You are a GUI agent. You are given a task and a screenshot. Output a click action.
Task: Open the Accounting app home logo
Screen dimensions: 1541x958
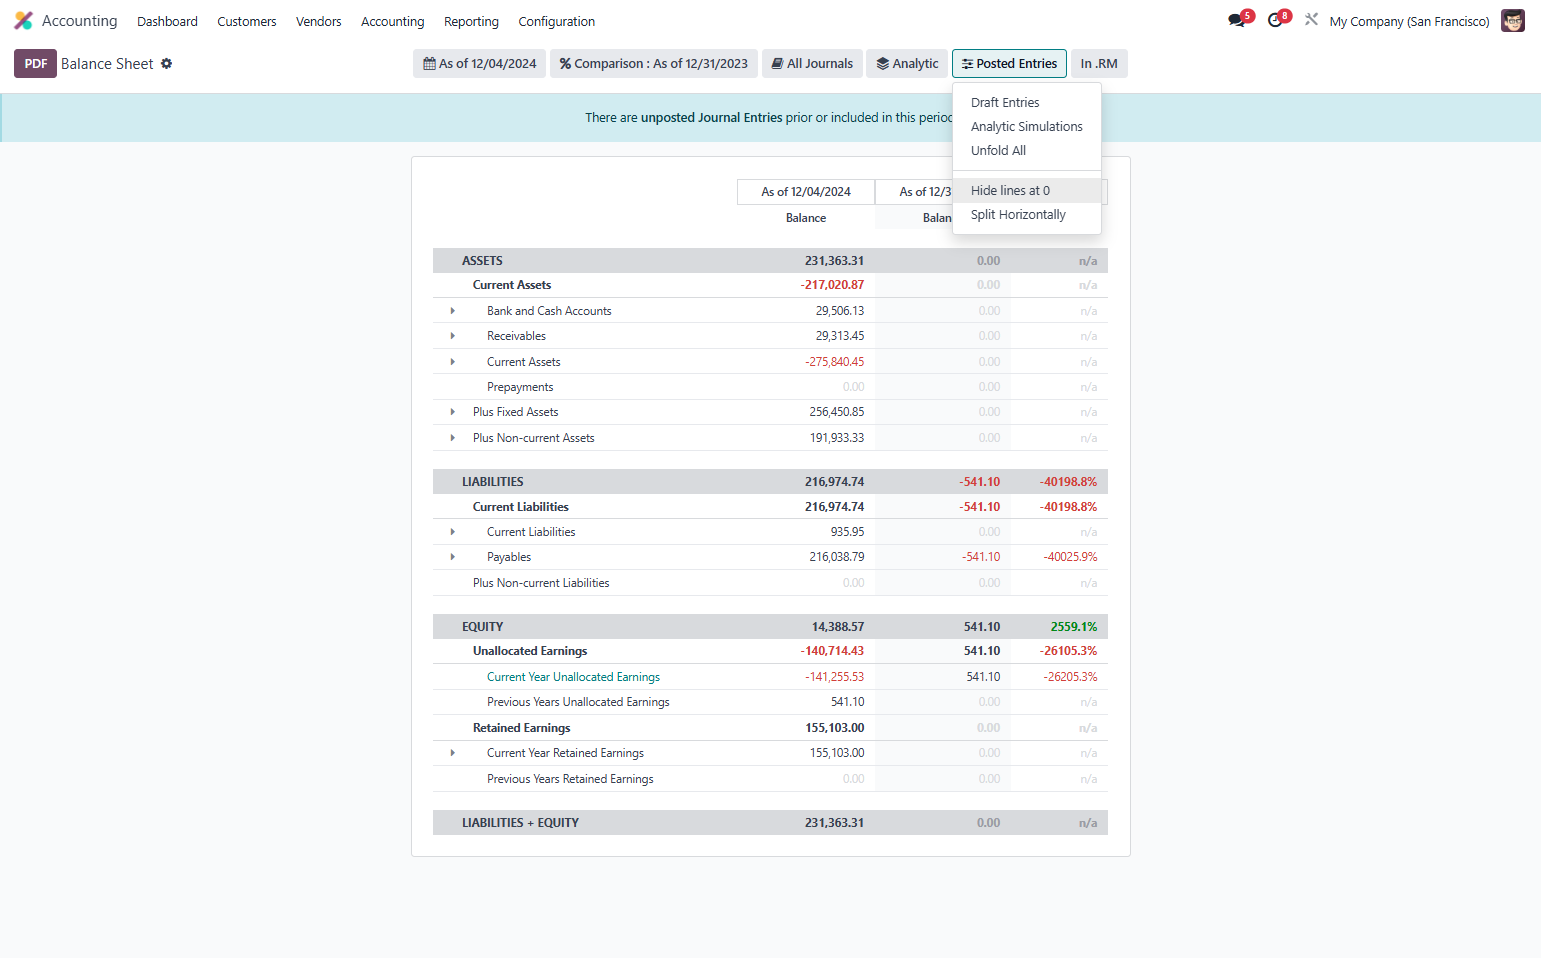click(24, 21)
